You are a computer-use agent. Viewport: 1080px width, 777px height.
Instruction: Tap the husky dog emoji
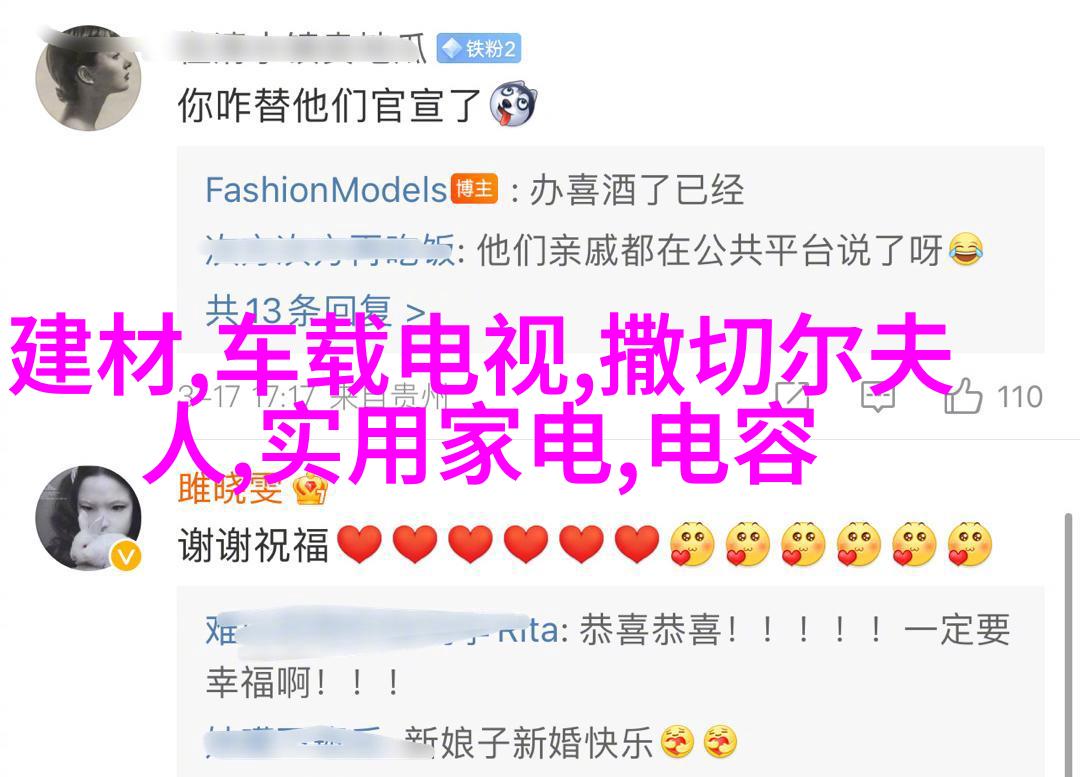point(512,105)
